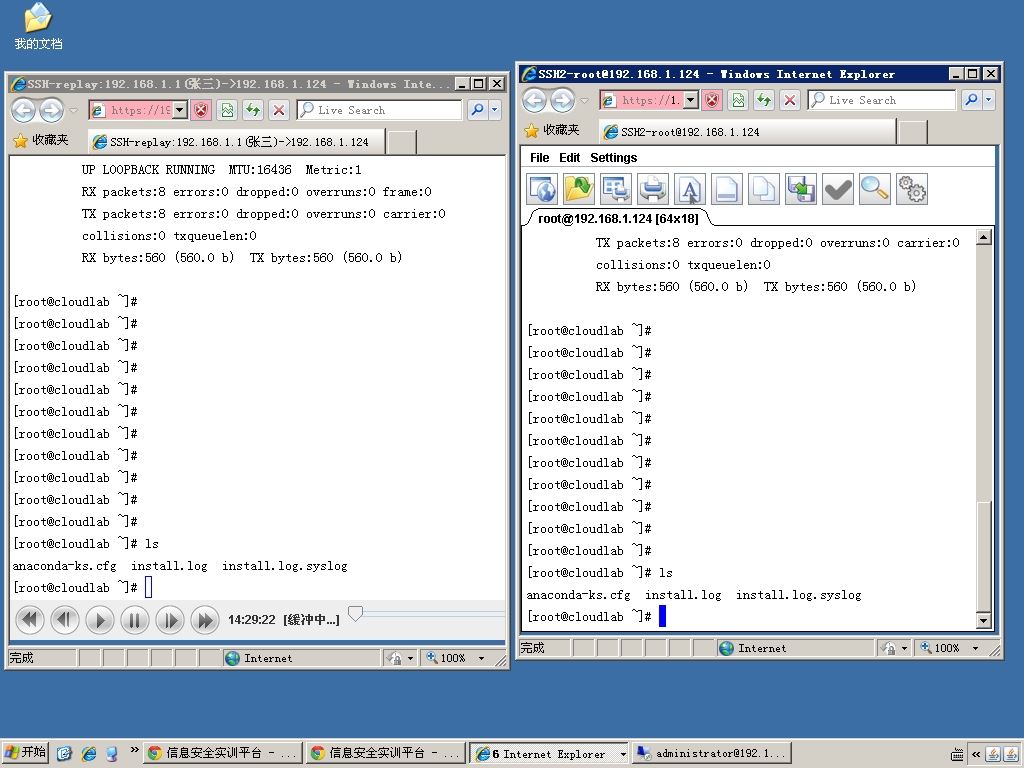The width and height of the screenshot is (1024, 768).
Task: Click the Live Search box in SSH-replay window
Action: (380, 110)
